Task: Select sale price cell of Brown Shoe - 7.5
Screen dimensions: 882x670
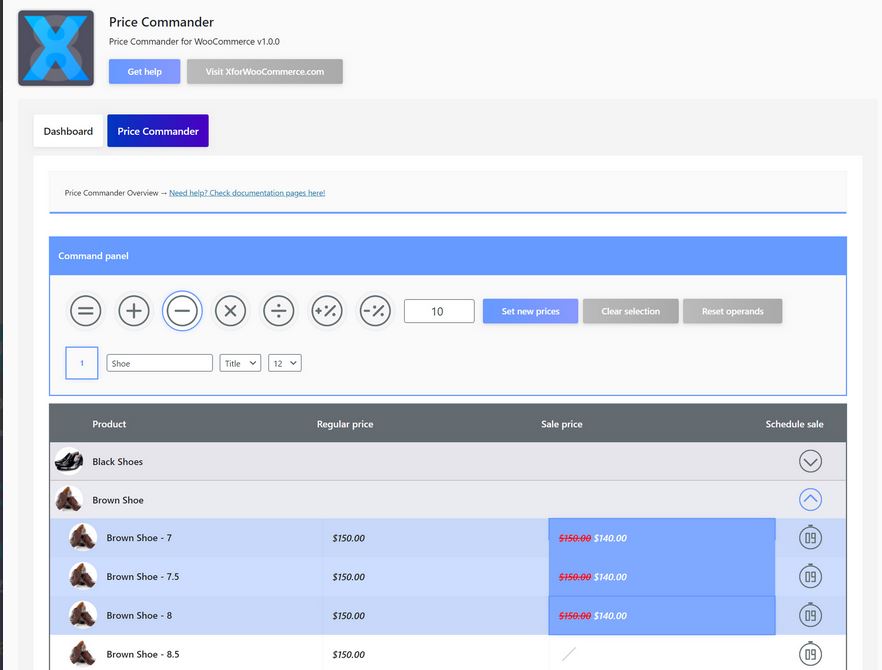Action: tap(662, 577)
